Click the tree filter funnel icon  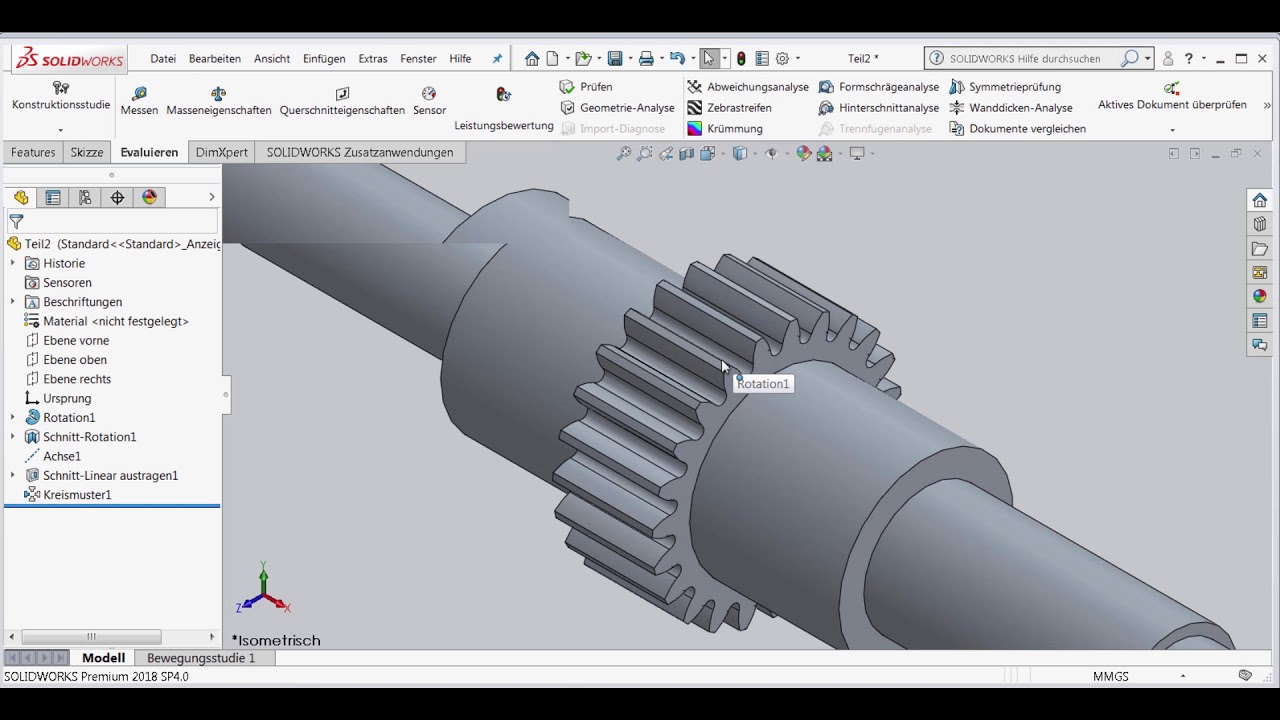pos(16,222)
